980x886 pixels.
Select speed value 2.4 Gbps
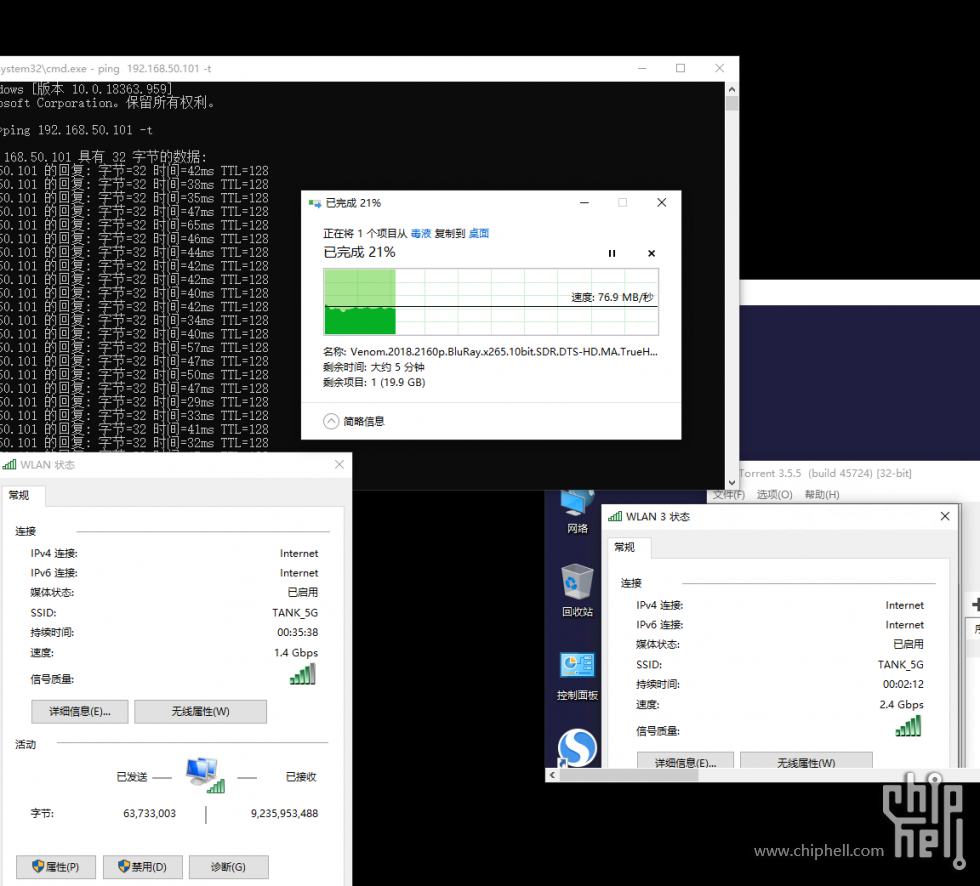point(901,704)
